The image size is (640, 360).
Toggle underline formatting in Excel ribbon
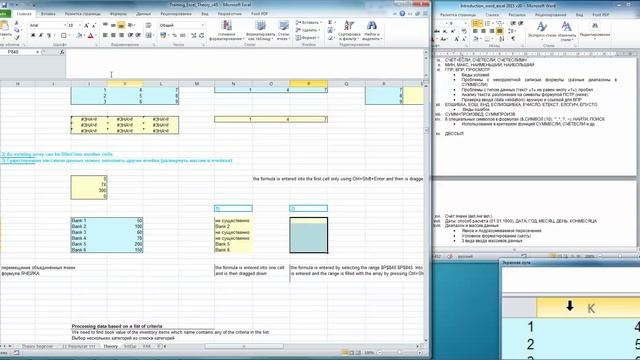(49, 36)
